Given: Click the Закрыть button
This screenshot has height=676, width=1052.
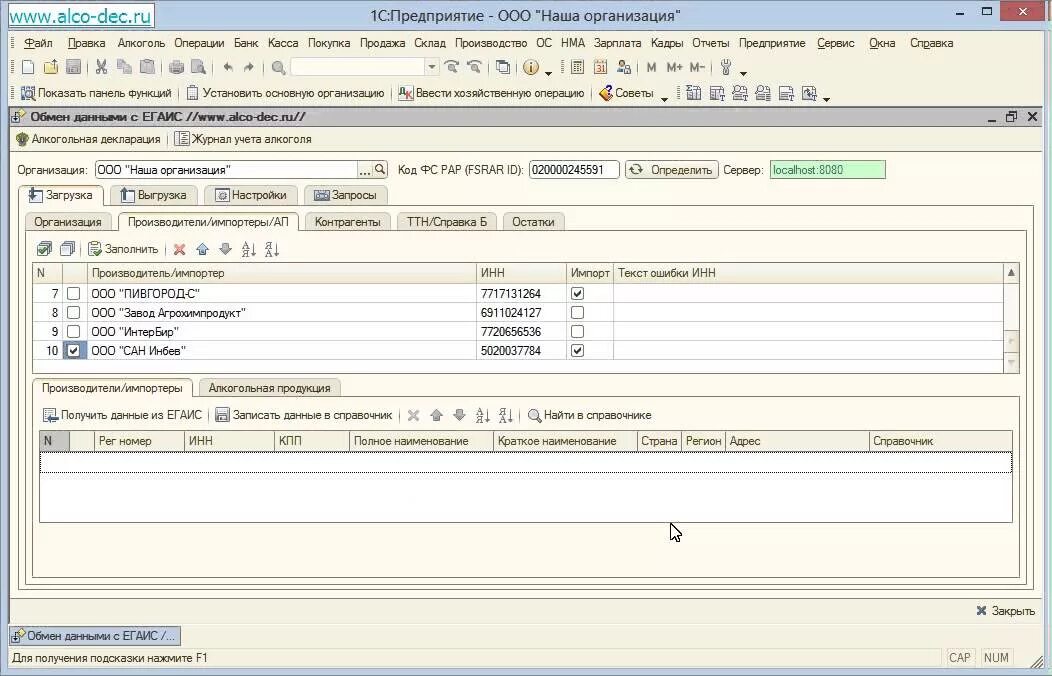Looking at the screenshot, I should (x=1005, y=611).
